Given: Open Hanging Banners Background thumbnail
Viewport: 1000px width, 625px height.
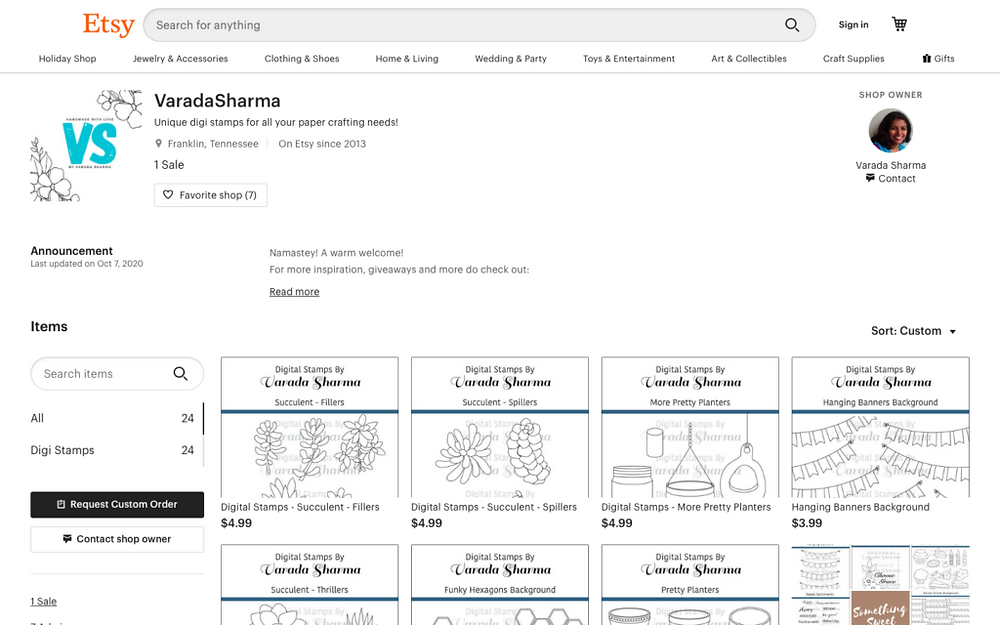Looking at the screenshot, I should (880, 427).
